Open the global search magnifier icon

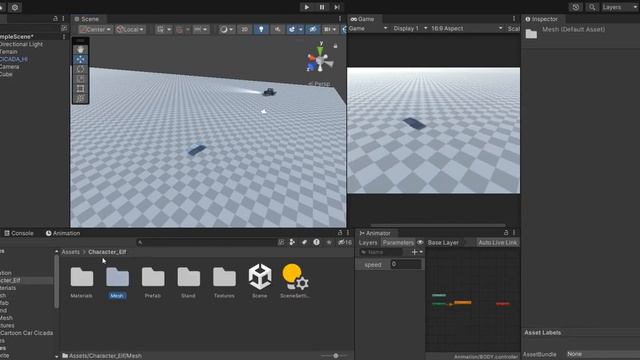coord(592,7)
